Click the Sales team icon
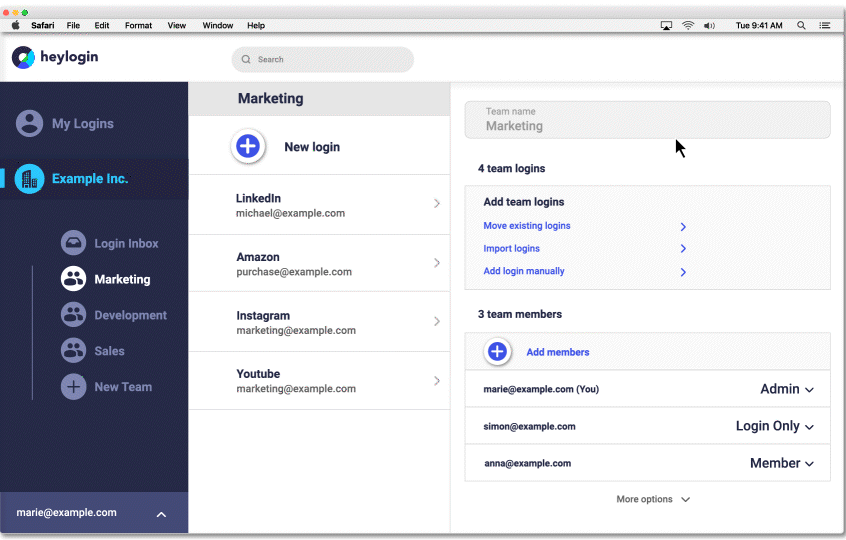Image resolution: width=846 pixels, height=540 pixels. [x=73, y=351]
